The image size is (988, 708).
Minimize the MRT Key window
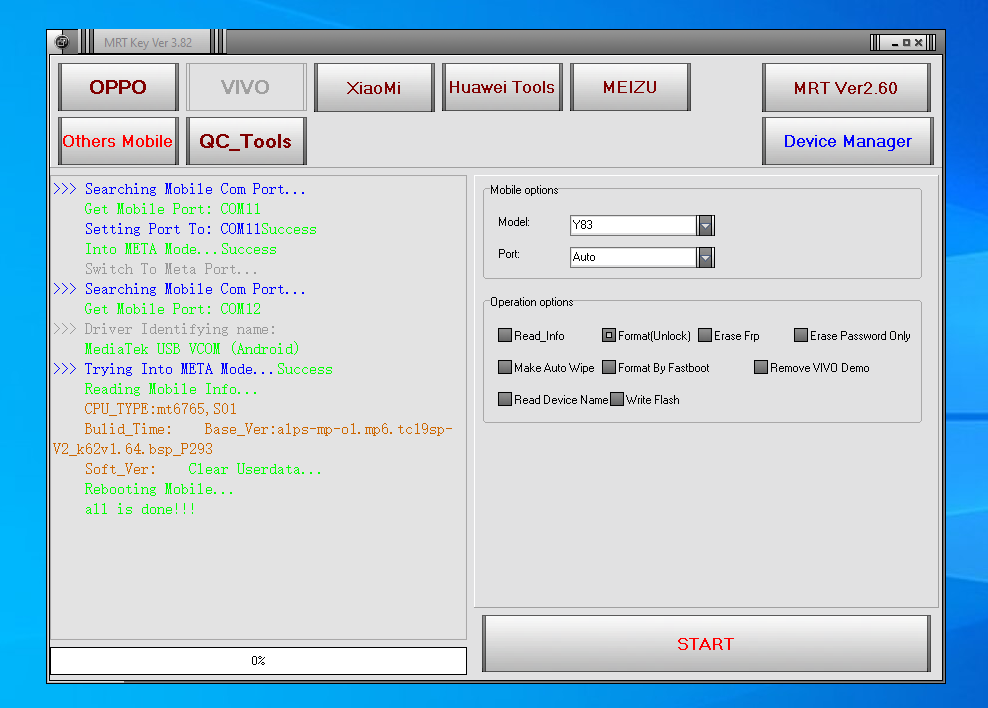(x=895, y=43)
